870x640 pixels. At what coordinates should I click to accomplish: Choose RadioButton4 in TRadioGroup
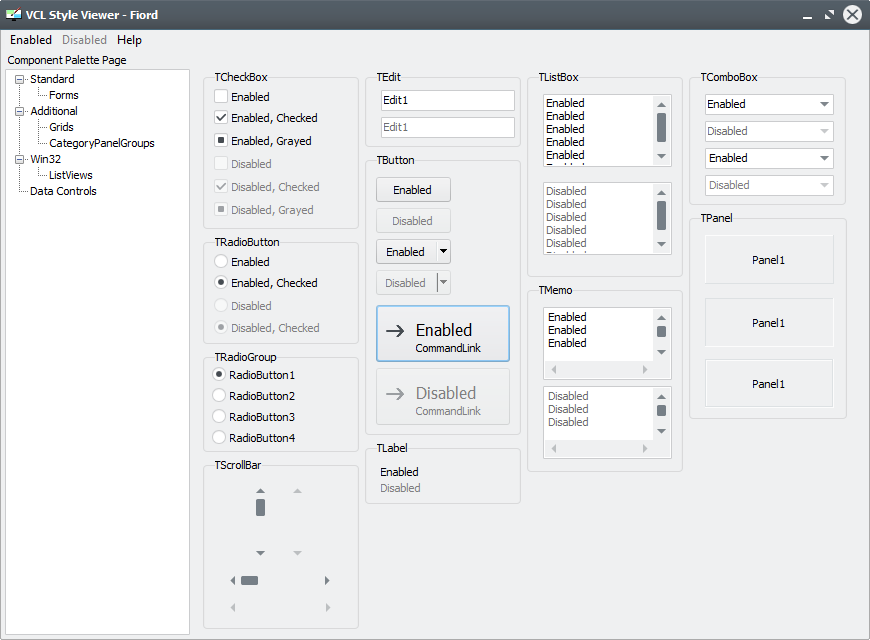[219, 437]
